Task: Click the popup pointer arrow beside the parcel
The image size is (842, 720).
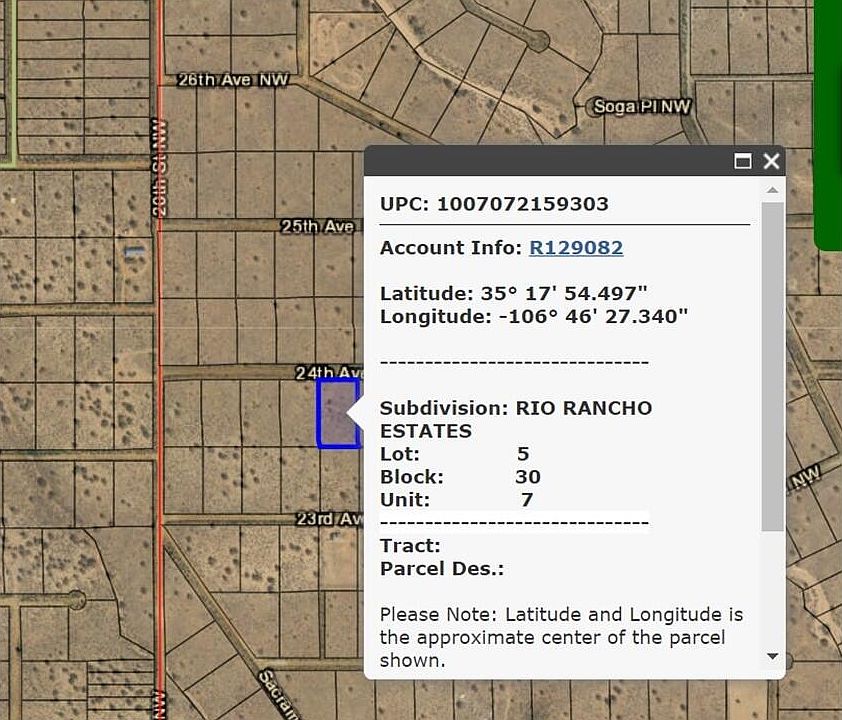Action: pos(355,413)
